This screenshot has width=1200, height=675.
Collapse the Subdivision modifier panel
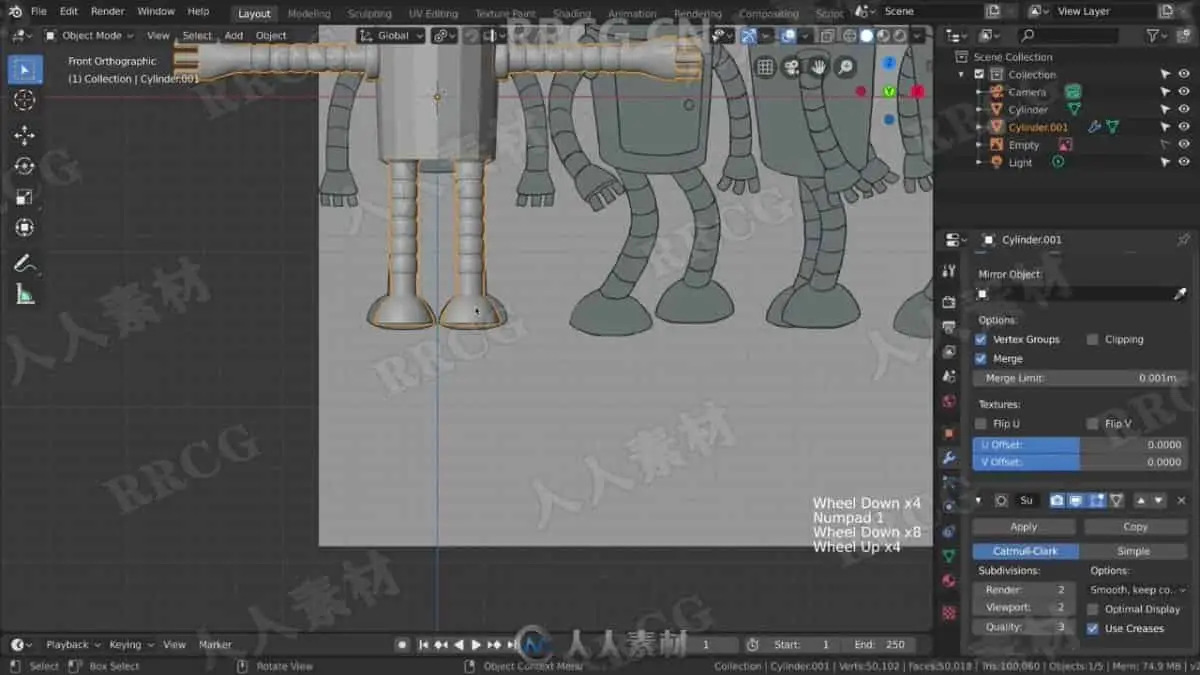978,500
